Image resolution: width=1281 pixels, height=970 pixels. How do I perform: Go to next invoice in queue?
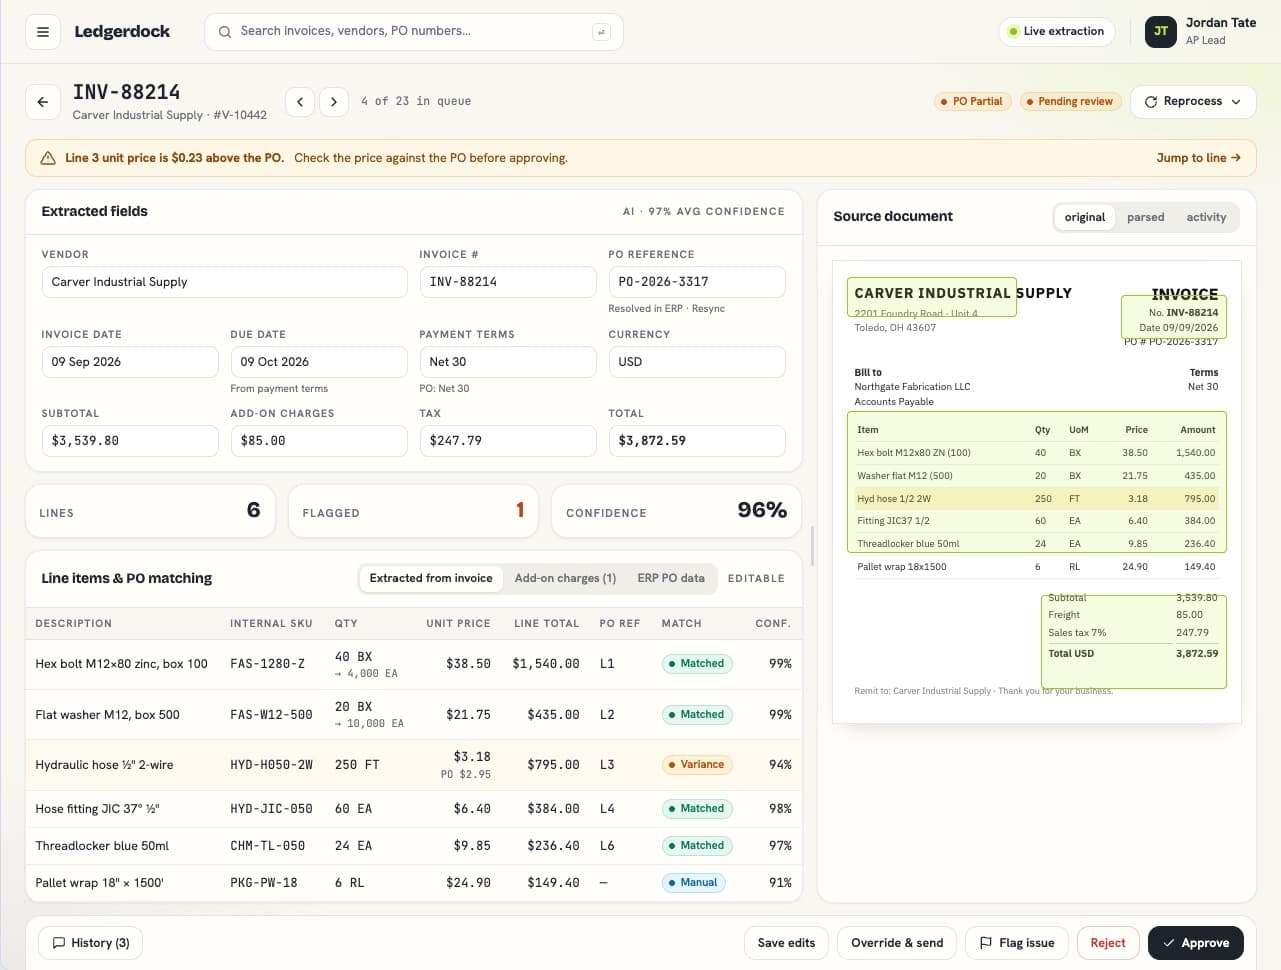[x=334, y=101]
